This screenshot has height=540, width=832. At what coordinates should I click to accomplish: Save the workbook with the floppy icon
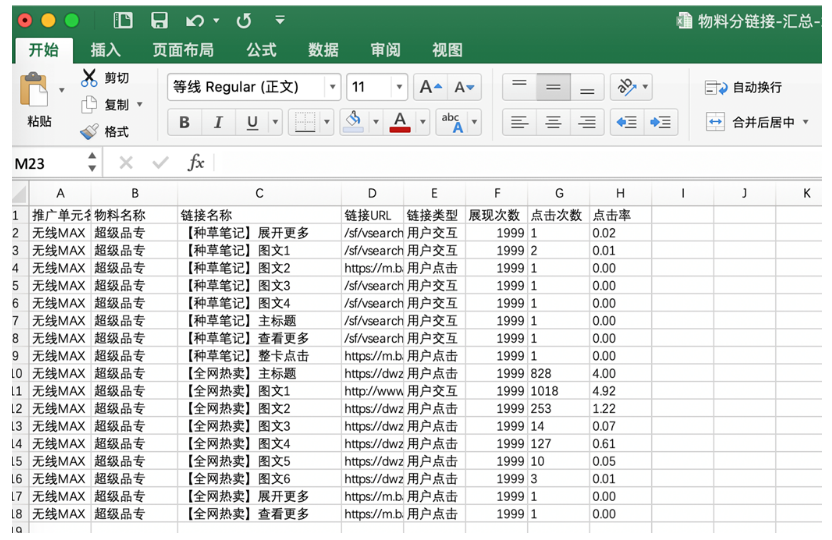(x=159, y=20)
